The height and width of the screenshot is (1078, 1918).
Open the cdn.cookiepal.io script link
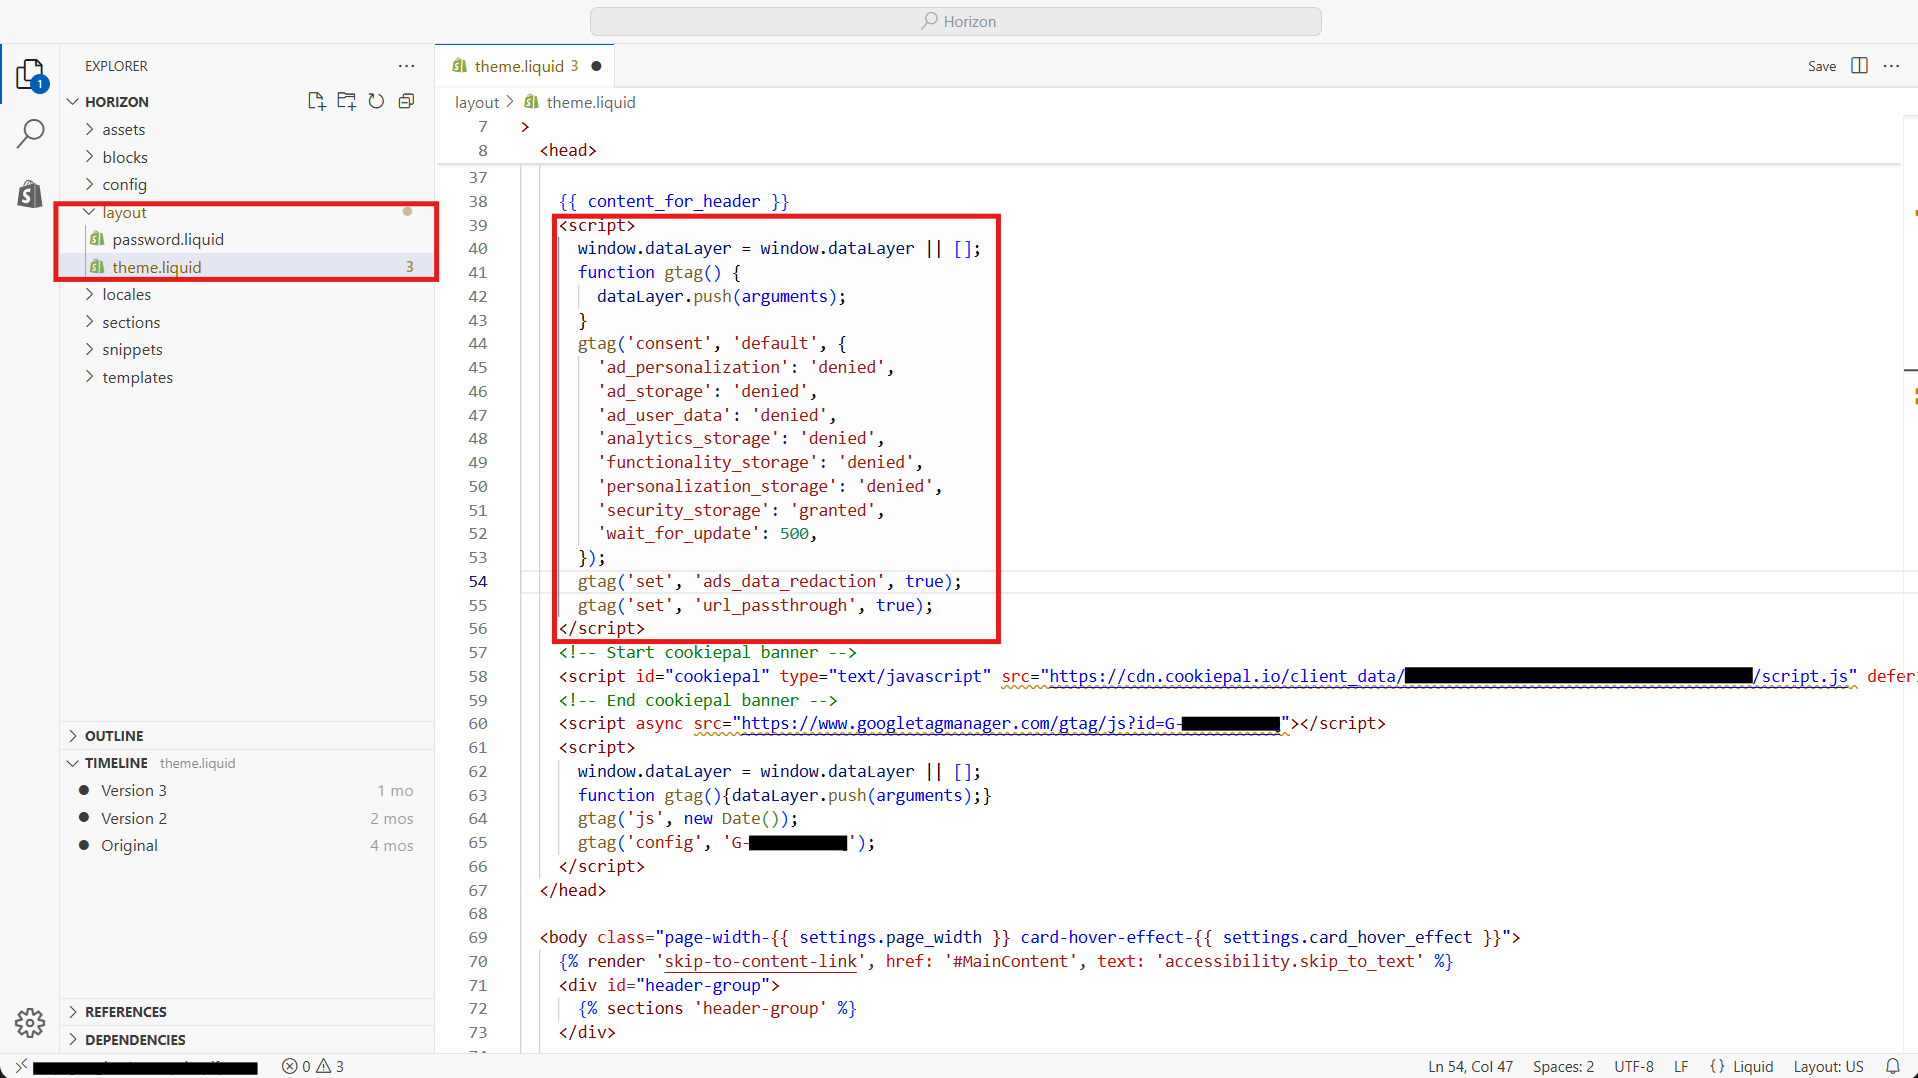click(1200, 676)
